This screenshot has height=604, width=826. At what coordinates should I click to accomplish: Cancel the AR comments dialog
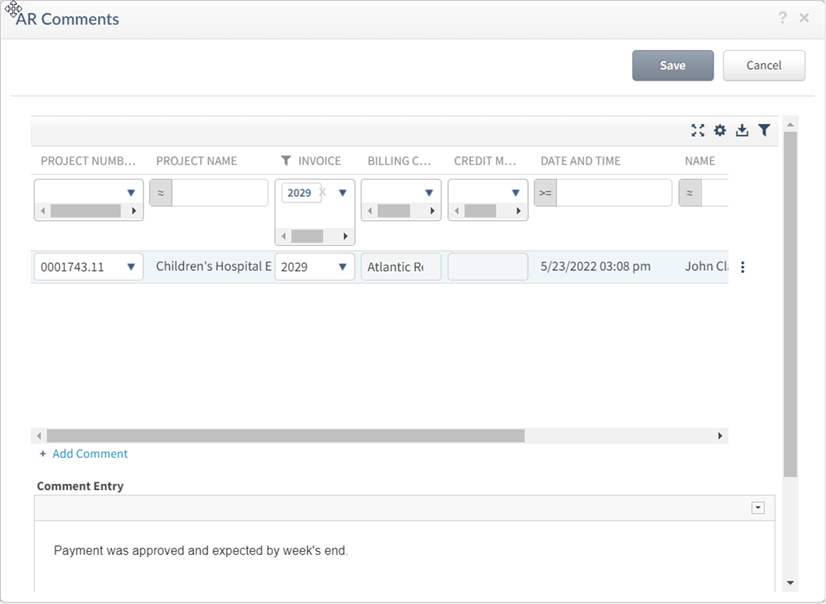click(x=764, y=65)
